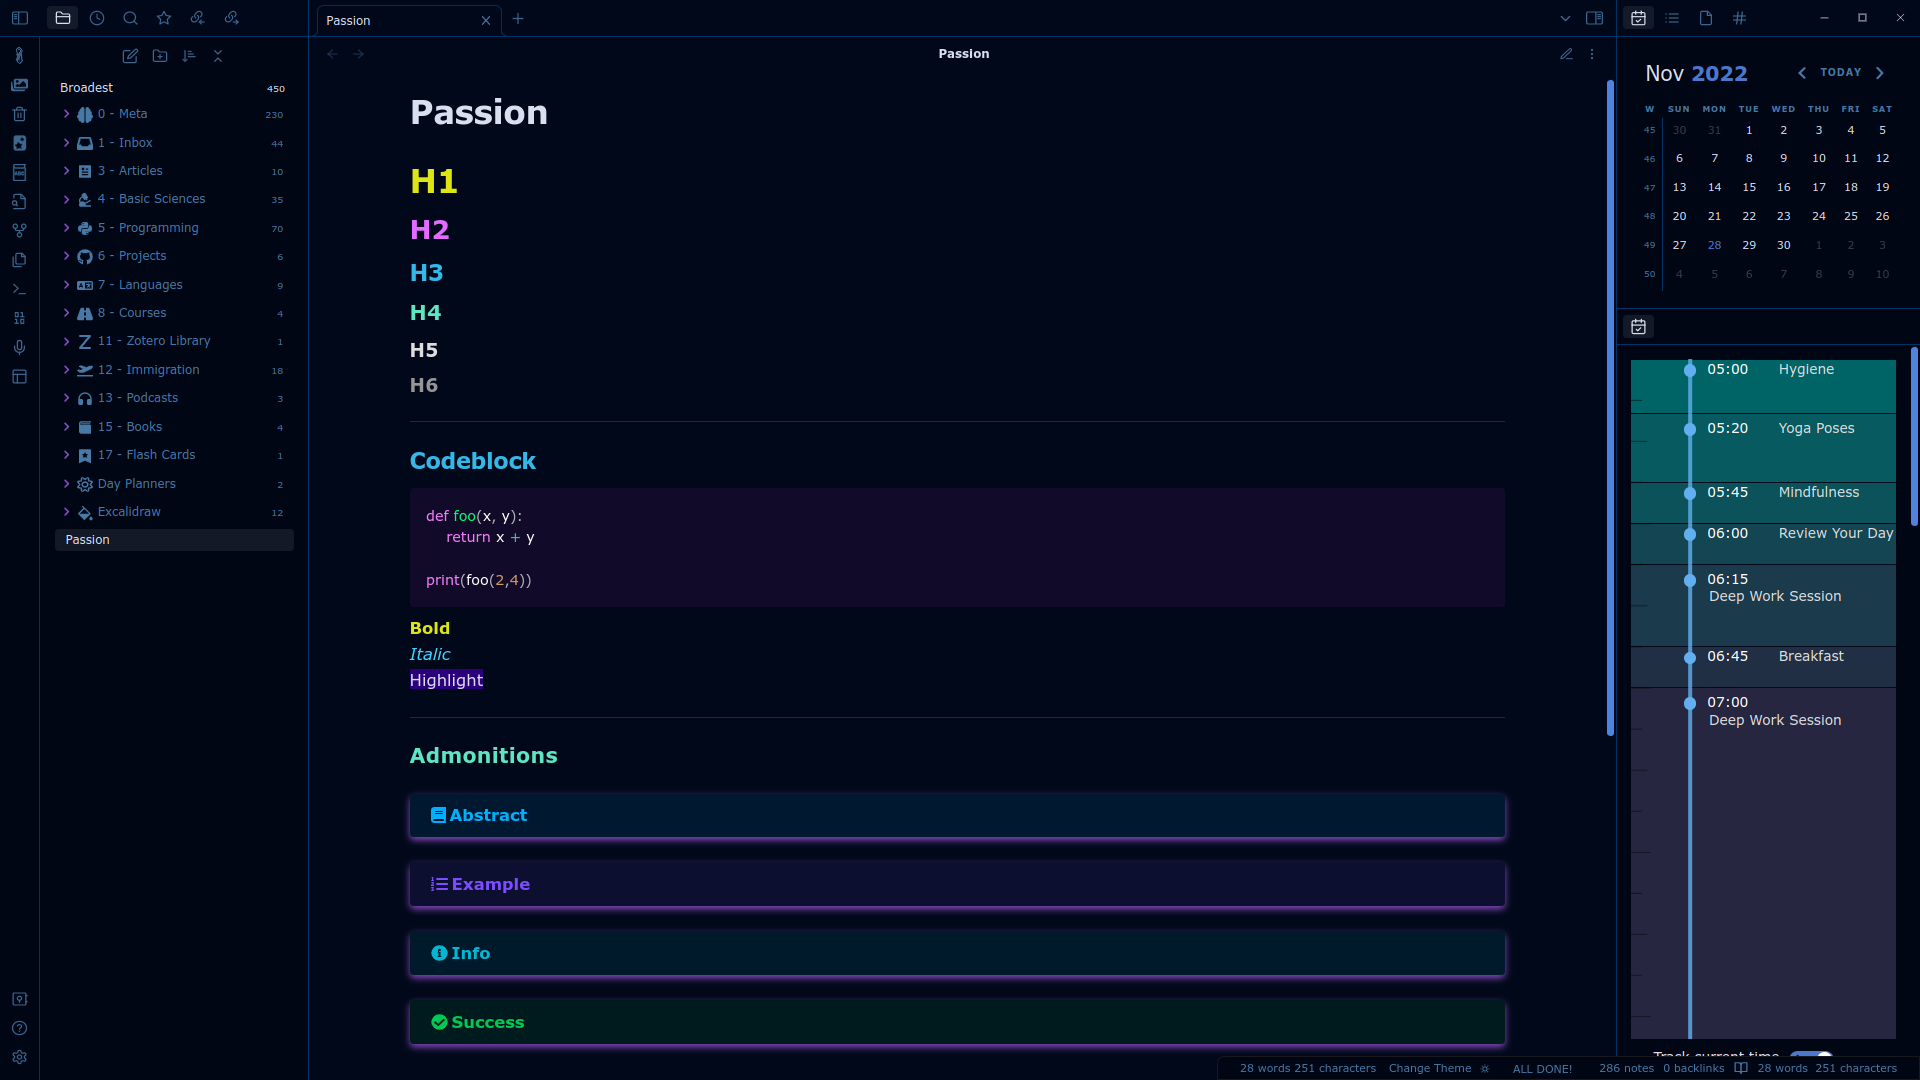The width and height of the screenshot is (1920, 1080).
Task: Open recent files clock icon
Action: [x=97, y=18]
